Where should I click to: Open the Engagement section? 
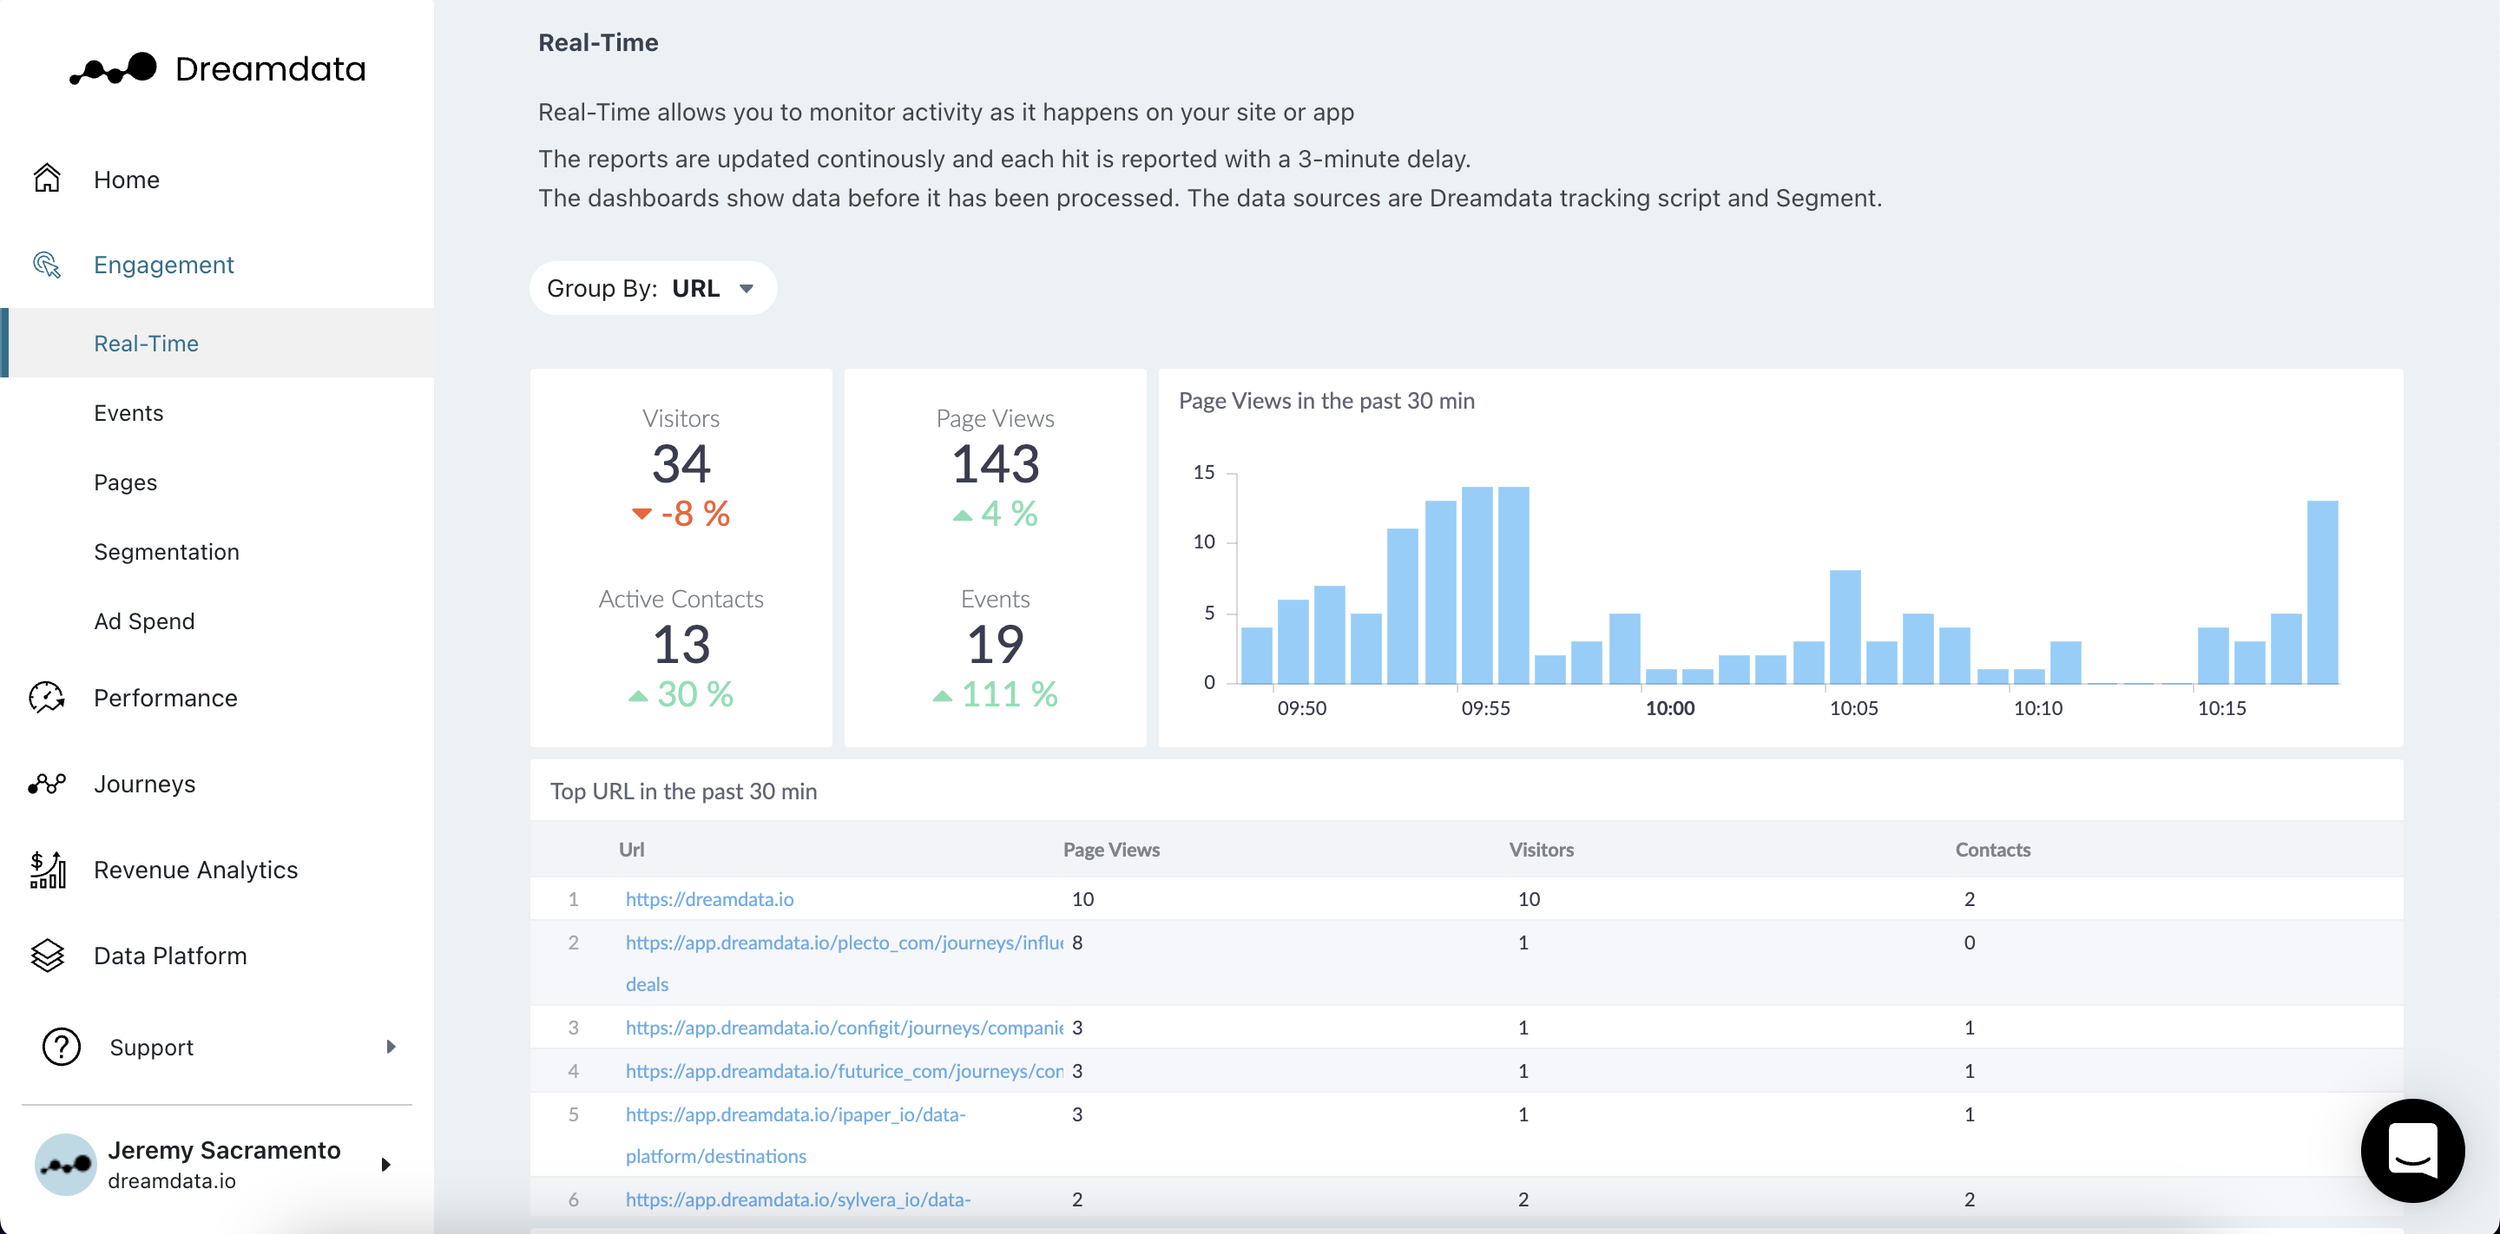pyautogui.click(x=164, y=264)
